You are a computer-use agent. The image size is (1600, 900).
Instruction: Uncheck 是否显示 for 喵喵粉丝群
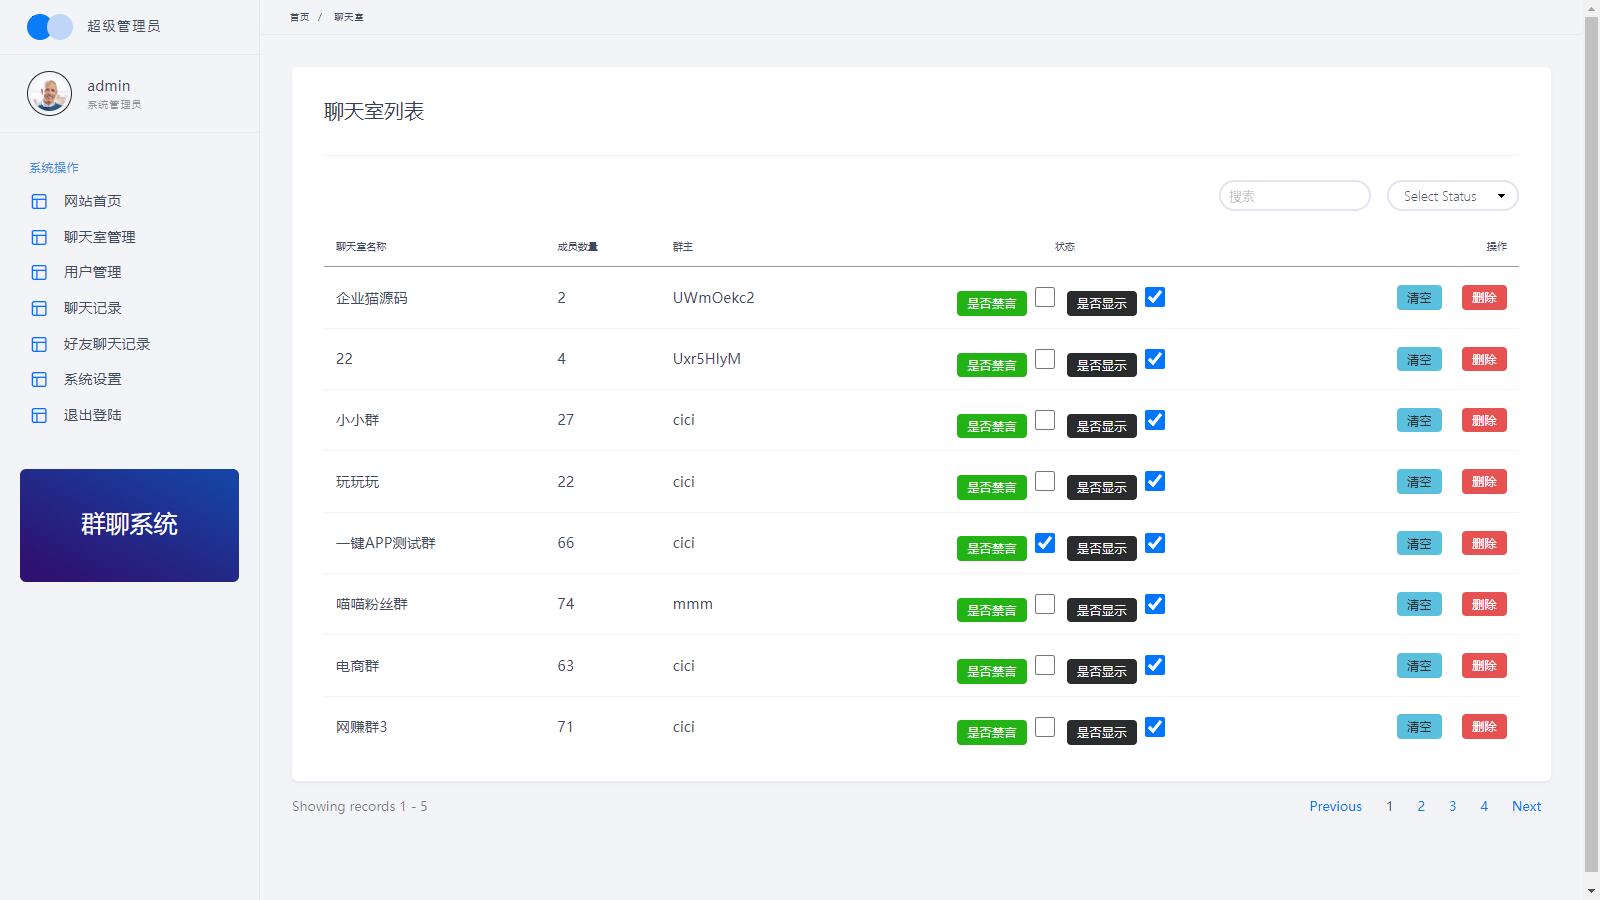click(1155, 604)
